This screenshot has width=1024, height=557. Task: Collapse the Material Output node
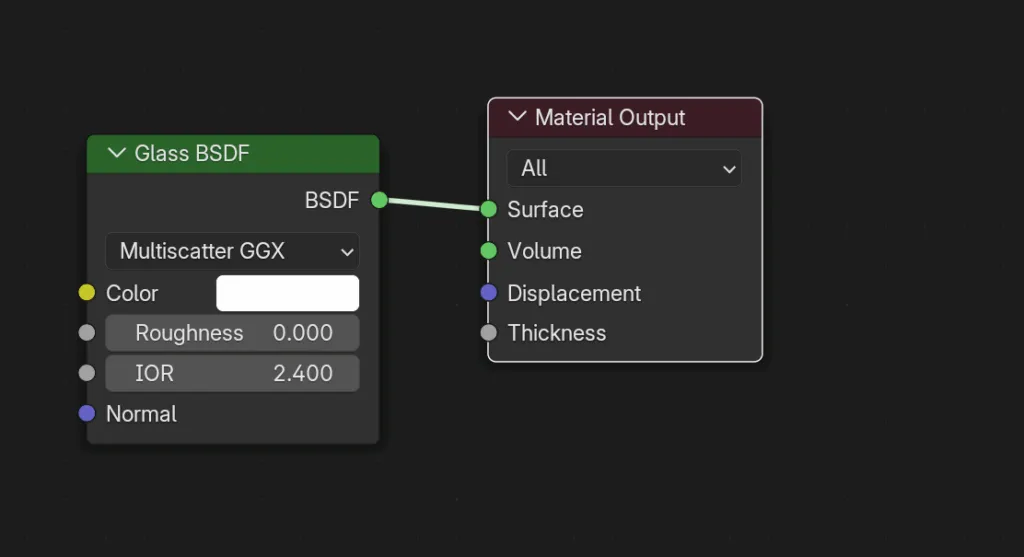[x=517, y=117]
